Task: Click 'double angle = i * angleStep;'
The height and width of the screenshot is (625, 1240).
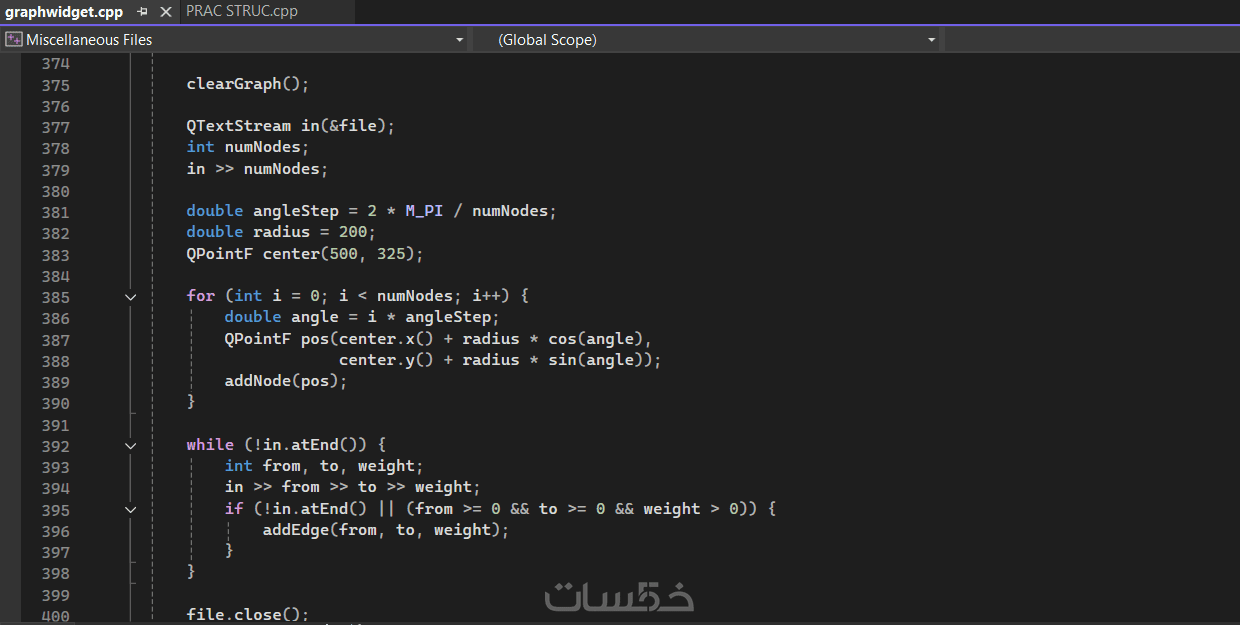Action: pos(362,317)
